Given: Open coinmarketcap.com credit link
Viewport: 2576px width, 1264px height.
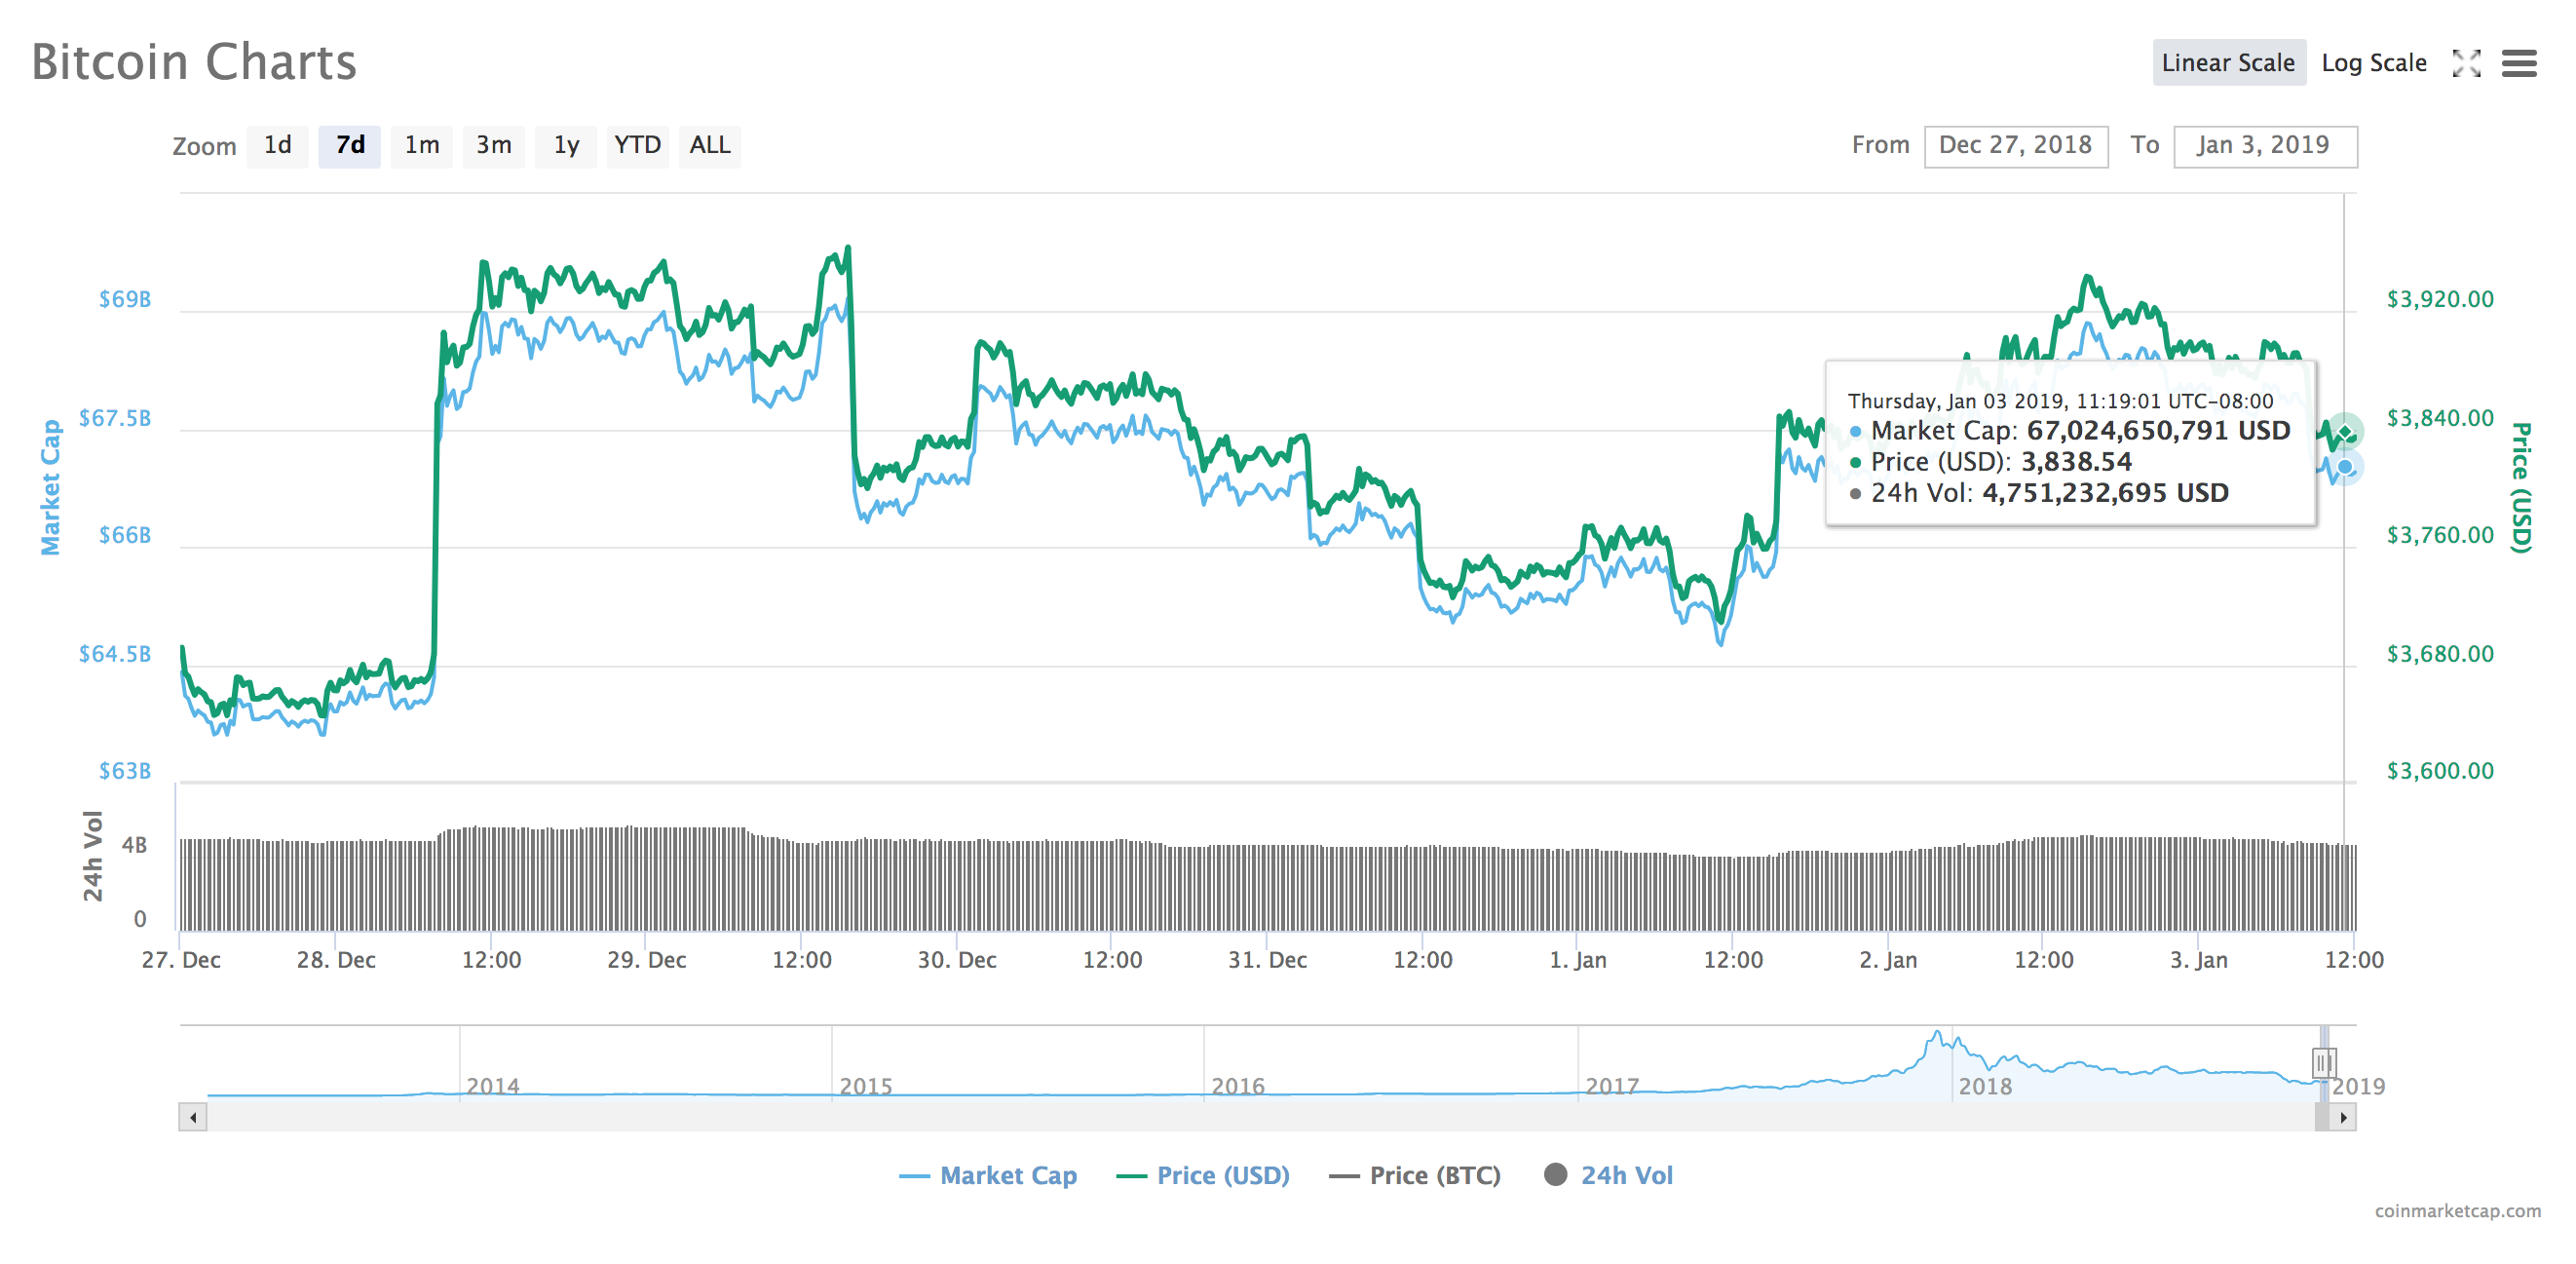Looking at the screenshot, I should (2457, 1210).
